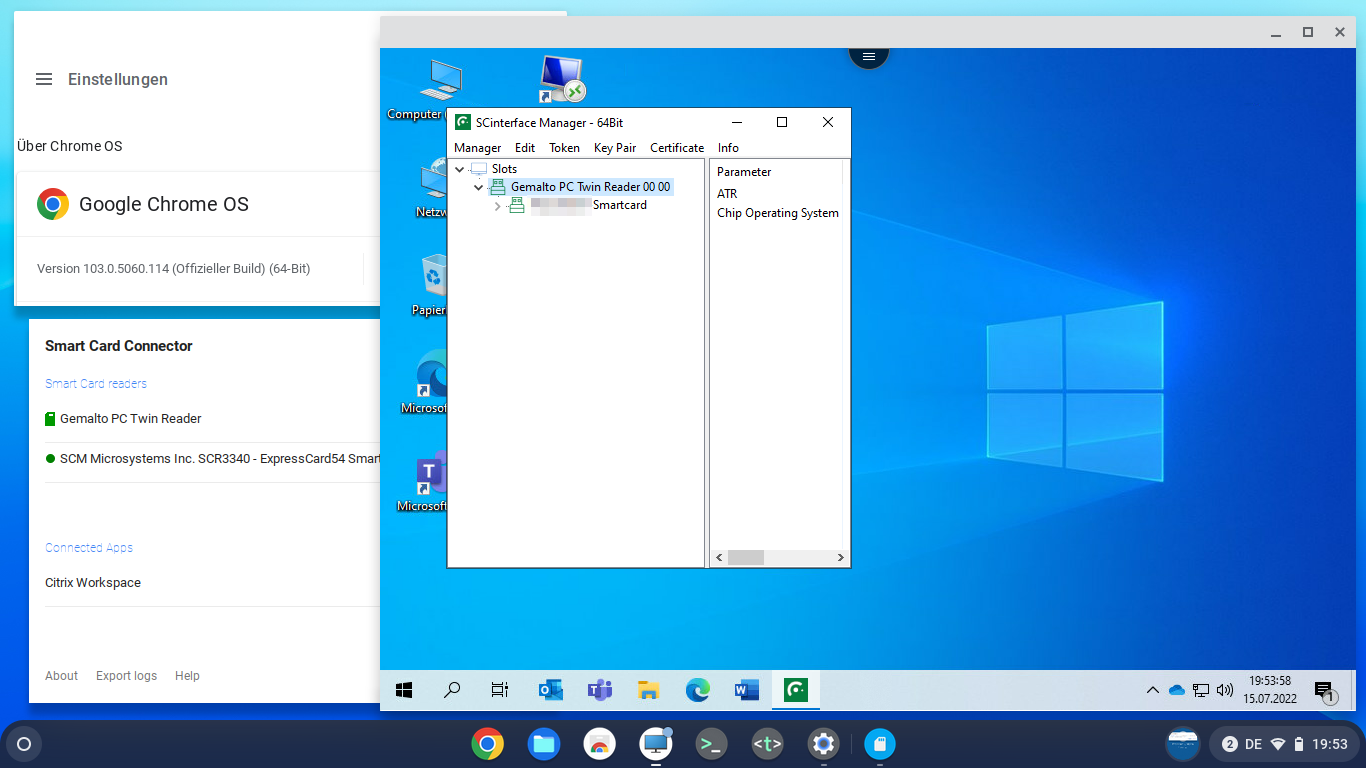Click the SCinterface Manager title bar icon
The width and height of the screenshot is (1366, 768).
click(463, 122)
